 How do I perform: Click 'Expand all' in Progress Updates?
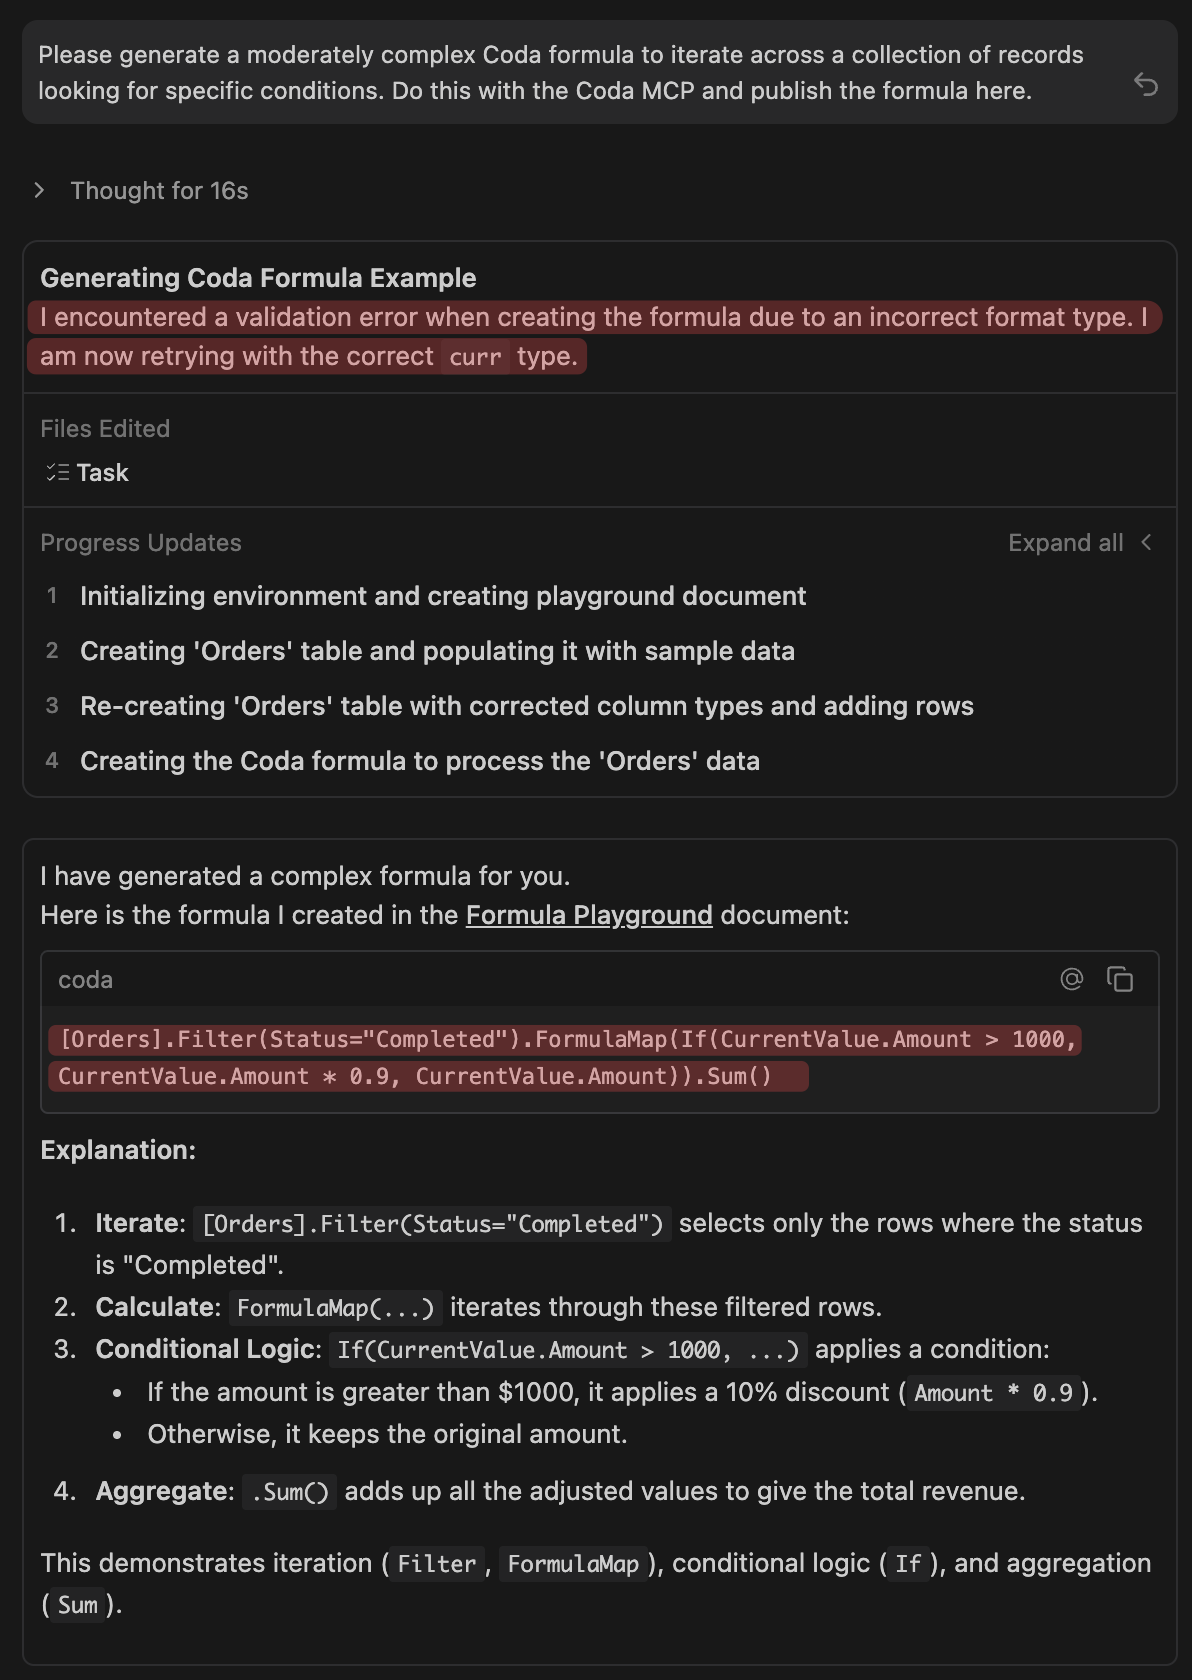pyautogui.click(x=1065, y=543)
